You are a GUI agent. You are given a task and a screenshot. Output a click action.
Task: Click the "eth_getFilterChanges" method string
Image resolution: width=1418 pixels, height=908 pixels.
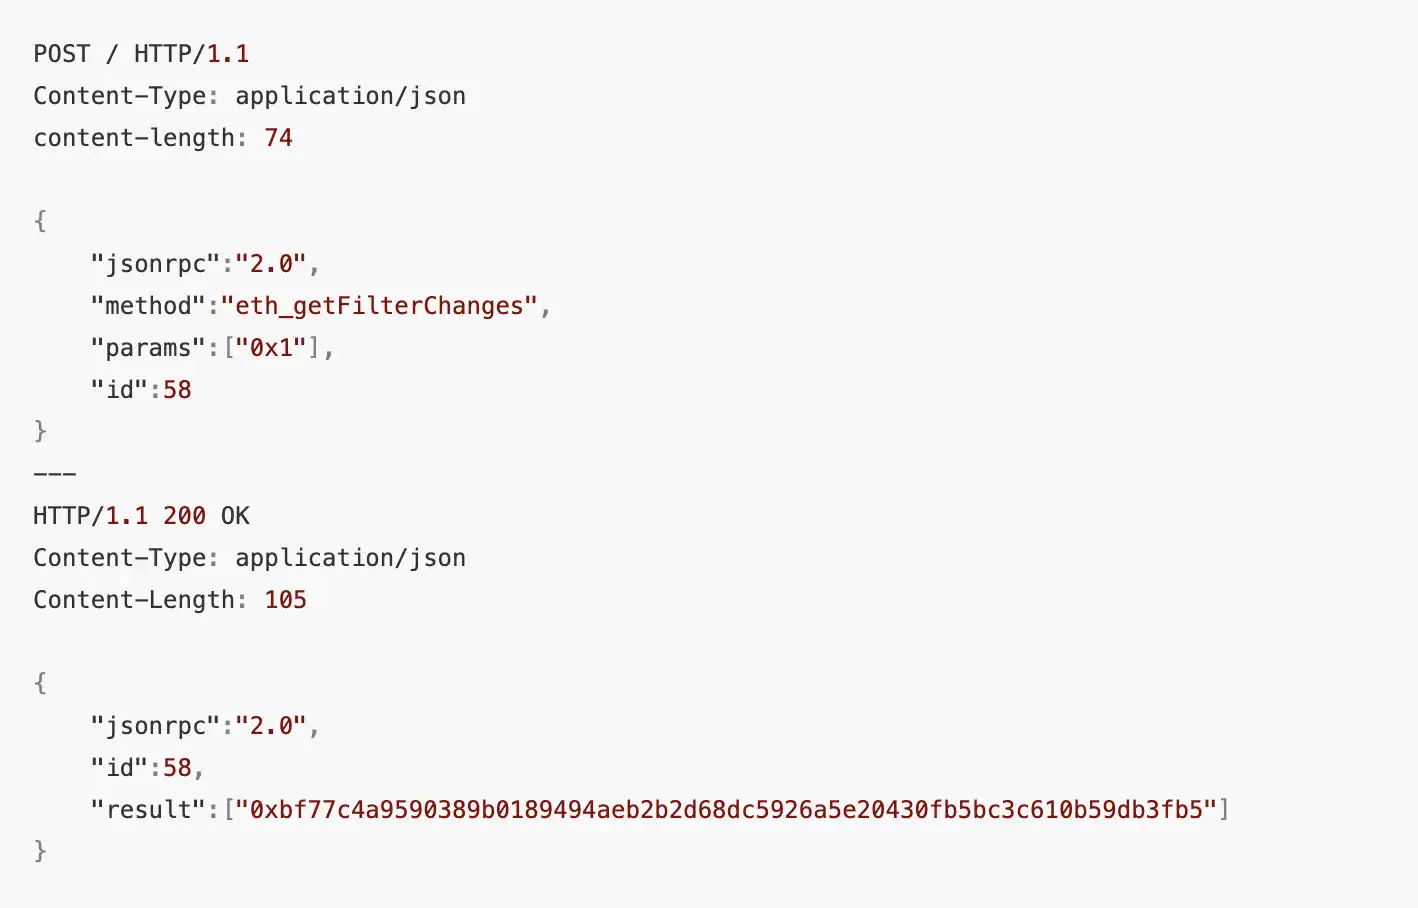click(379, 306)
